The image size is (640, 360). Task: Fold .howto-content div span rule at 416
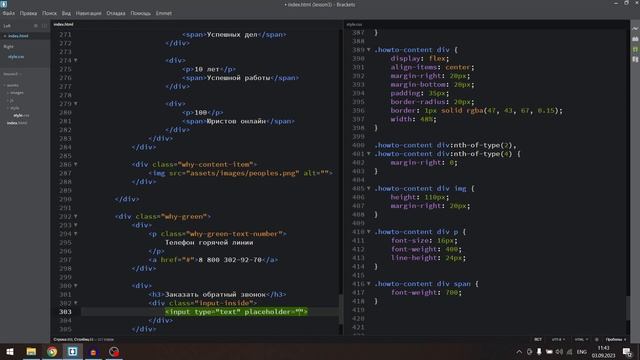click(369, 284)
